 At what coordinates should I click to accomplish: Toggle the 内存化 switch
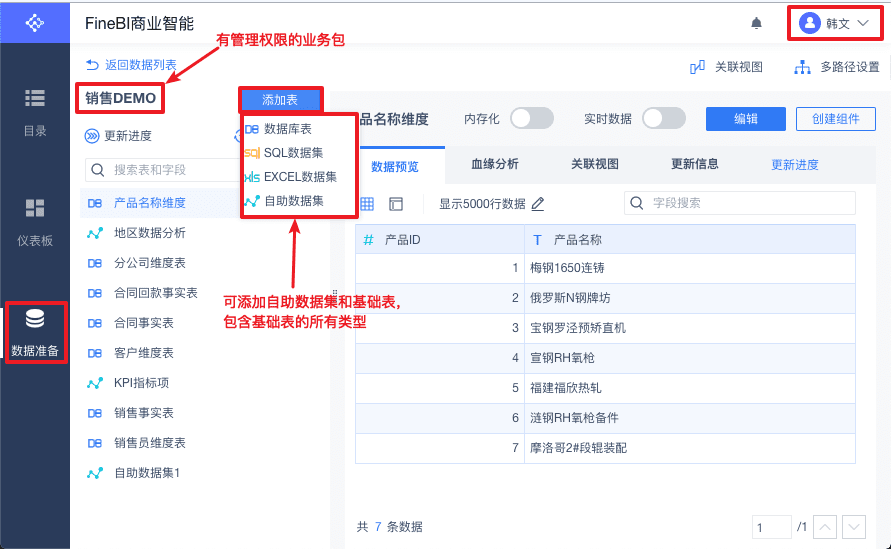point(532,119)
